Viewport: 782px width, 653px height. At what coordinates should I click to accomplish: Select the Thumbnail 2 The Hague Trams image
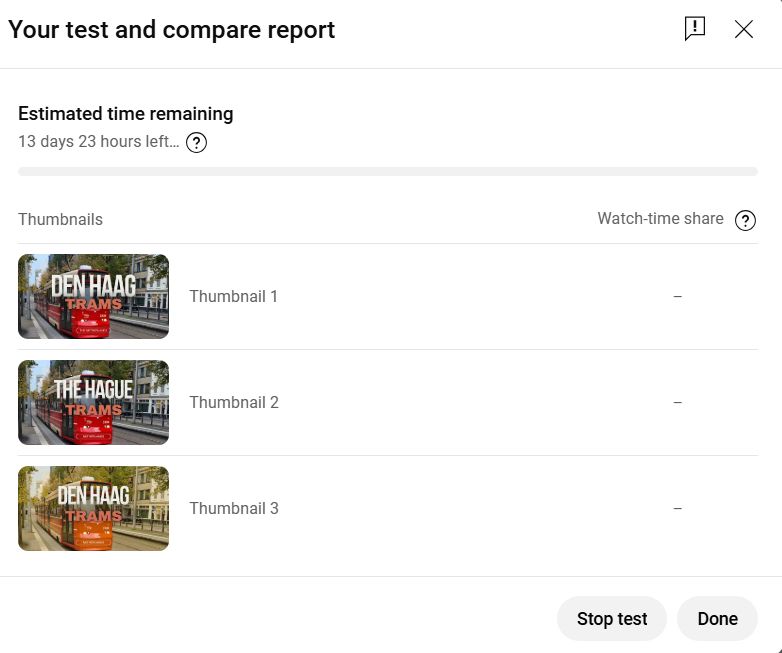[x=93, y=402]
